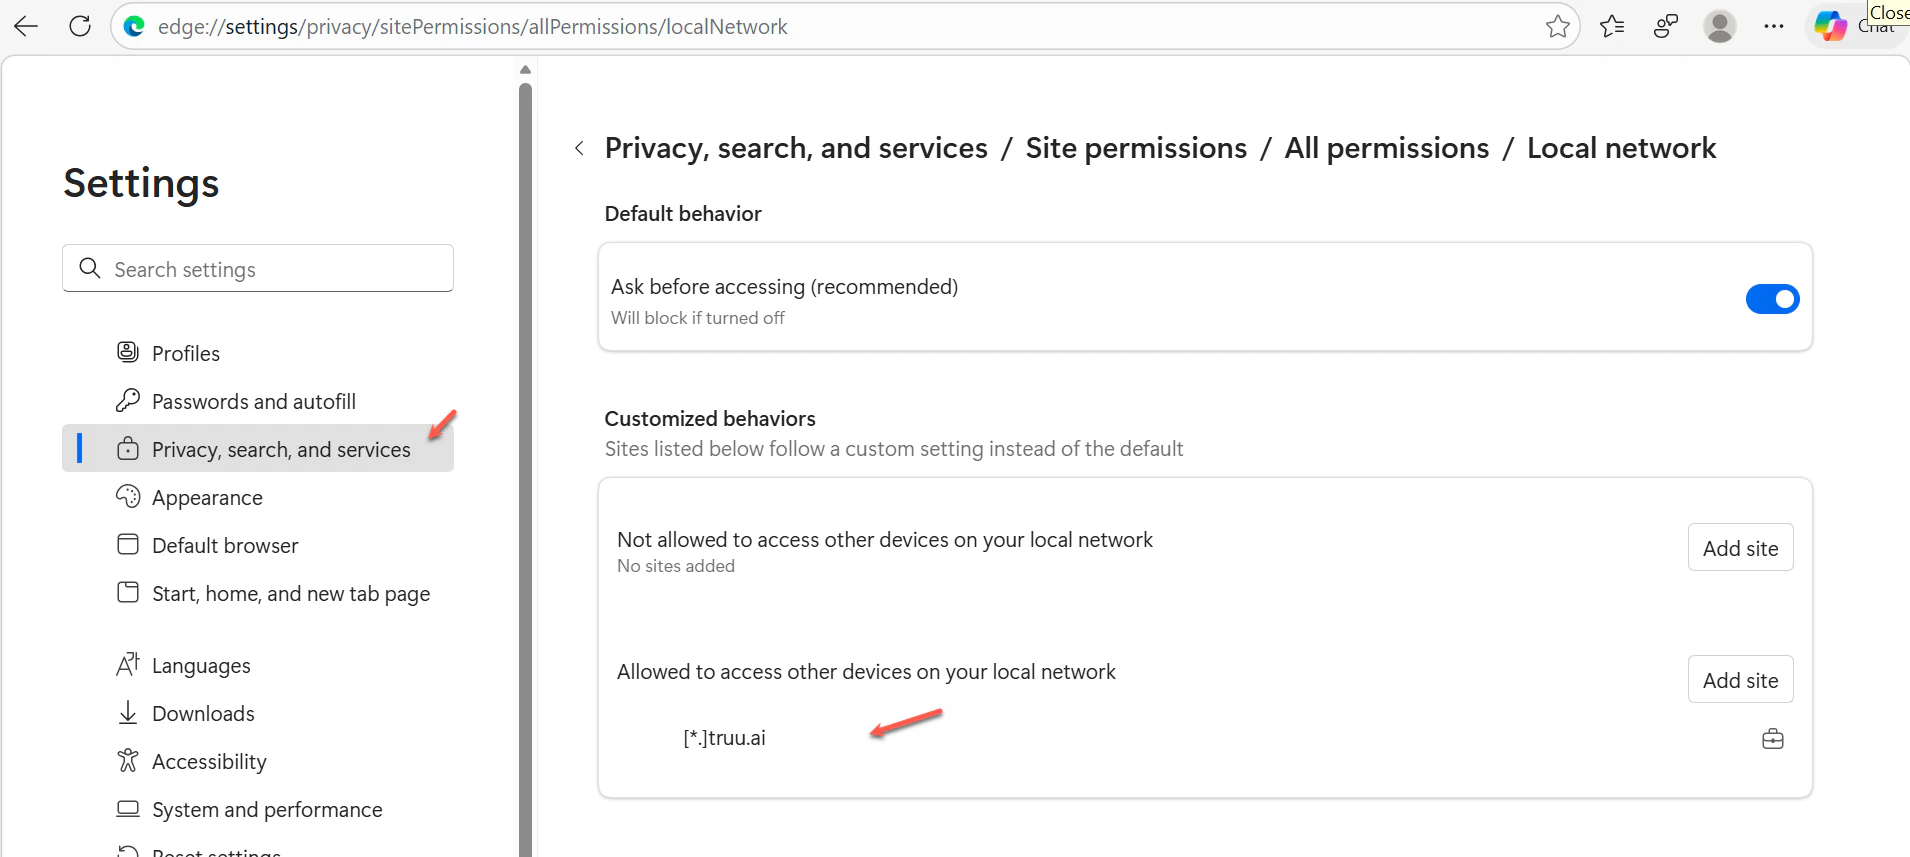Refresh the settings page
The image size is (1910, 857).
point(80,26)
